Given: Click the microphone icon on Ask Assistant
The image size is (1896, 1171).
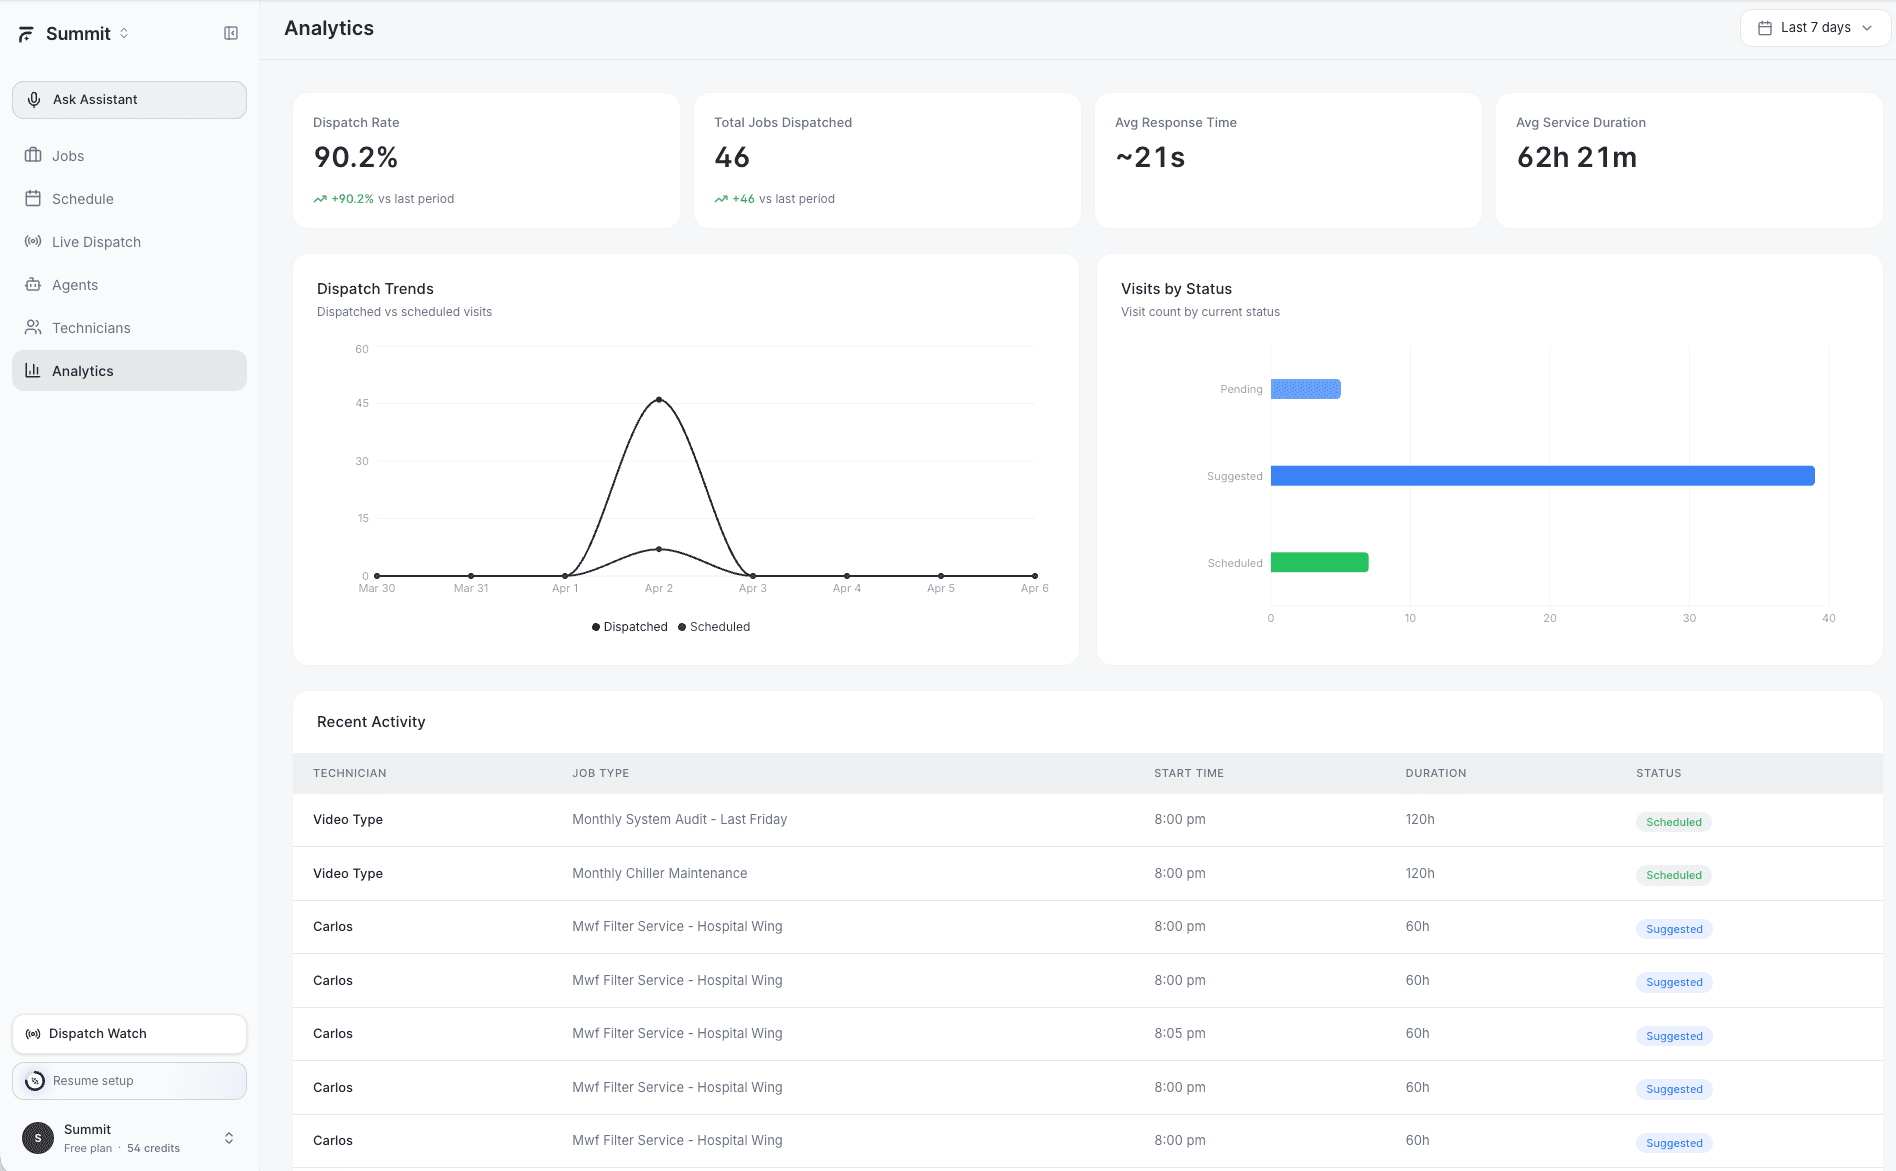Looking at the screenshot, I should click(x=35, y=99).
